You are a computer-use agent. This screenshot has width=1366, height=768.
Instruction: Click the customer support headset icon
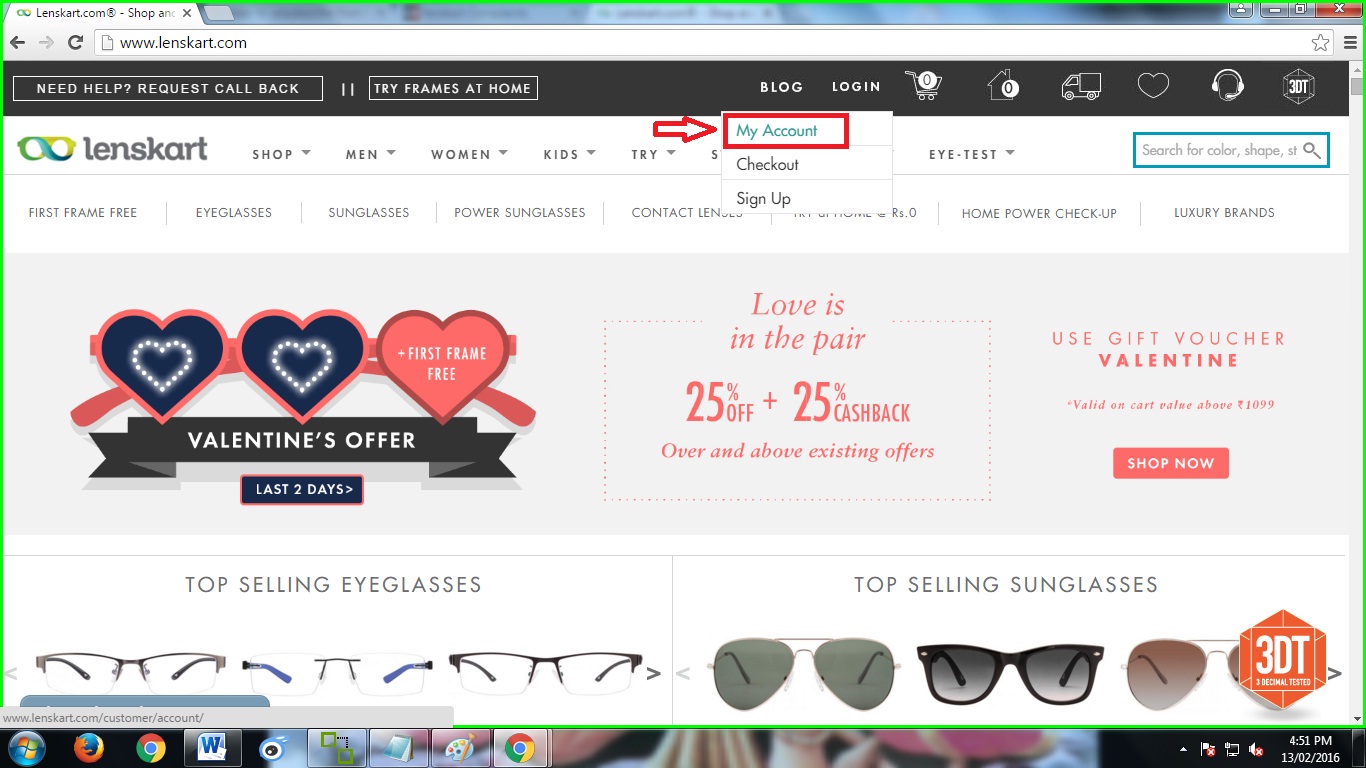(x=1227, y=86)
